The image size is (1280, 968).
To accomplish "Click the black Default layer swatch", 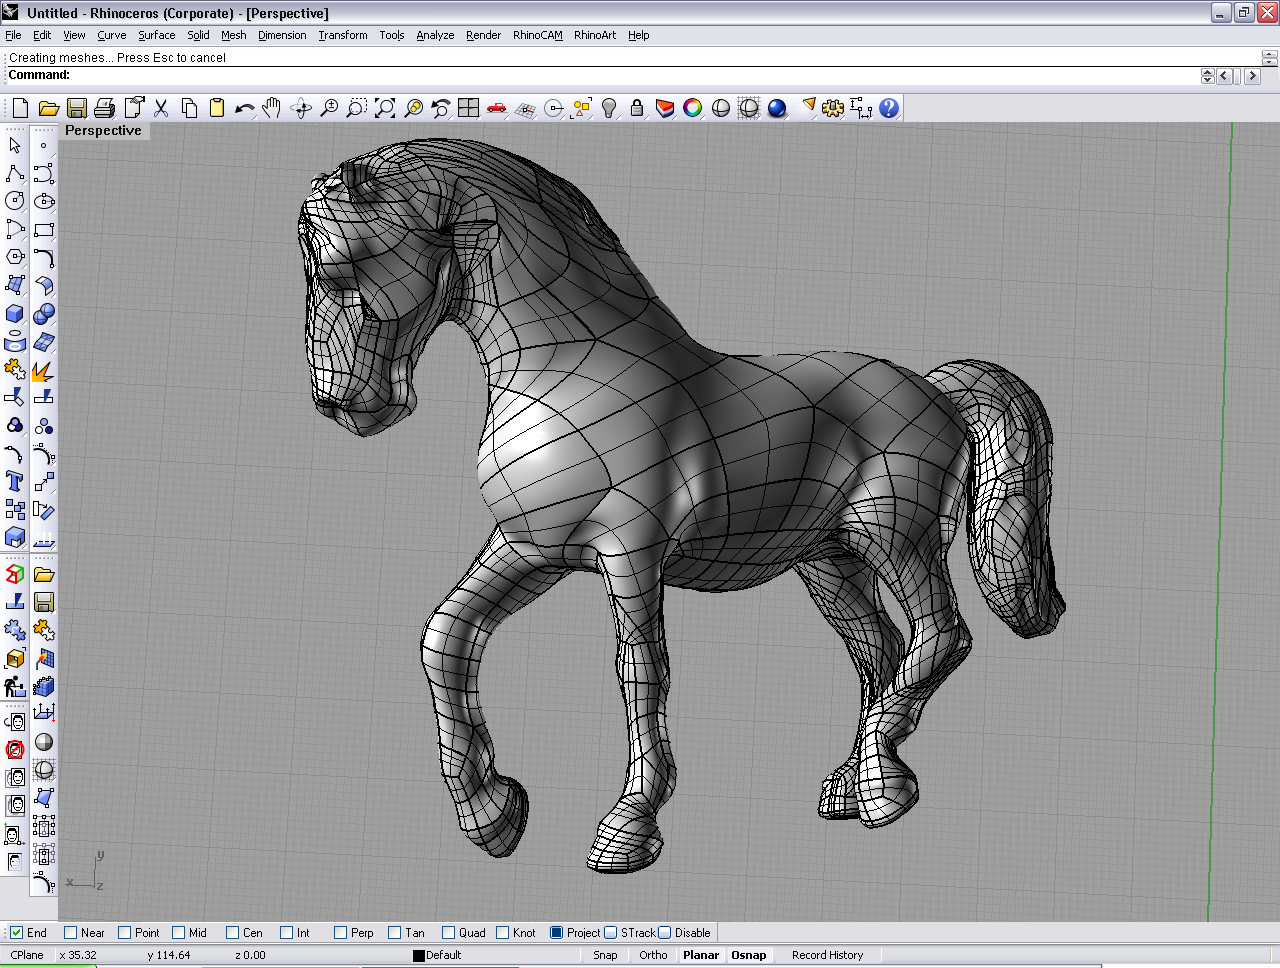I will [419, 956].
